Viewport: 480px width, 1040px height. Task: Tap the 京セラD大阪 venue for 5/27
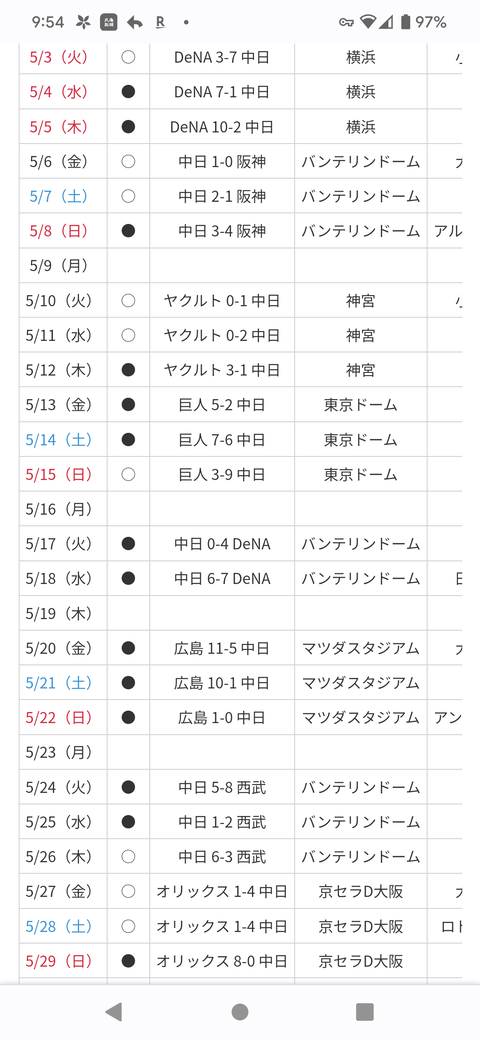[361, 891]
